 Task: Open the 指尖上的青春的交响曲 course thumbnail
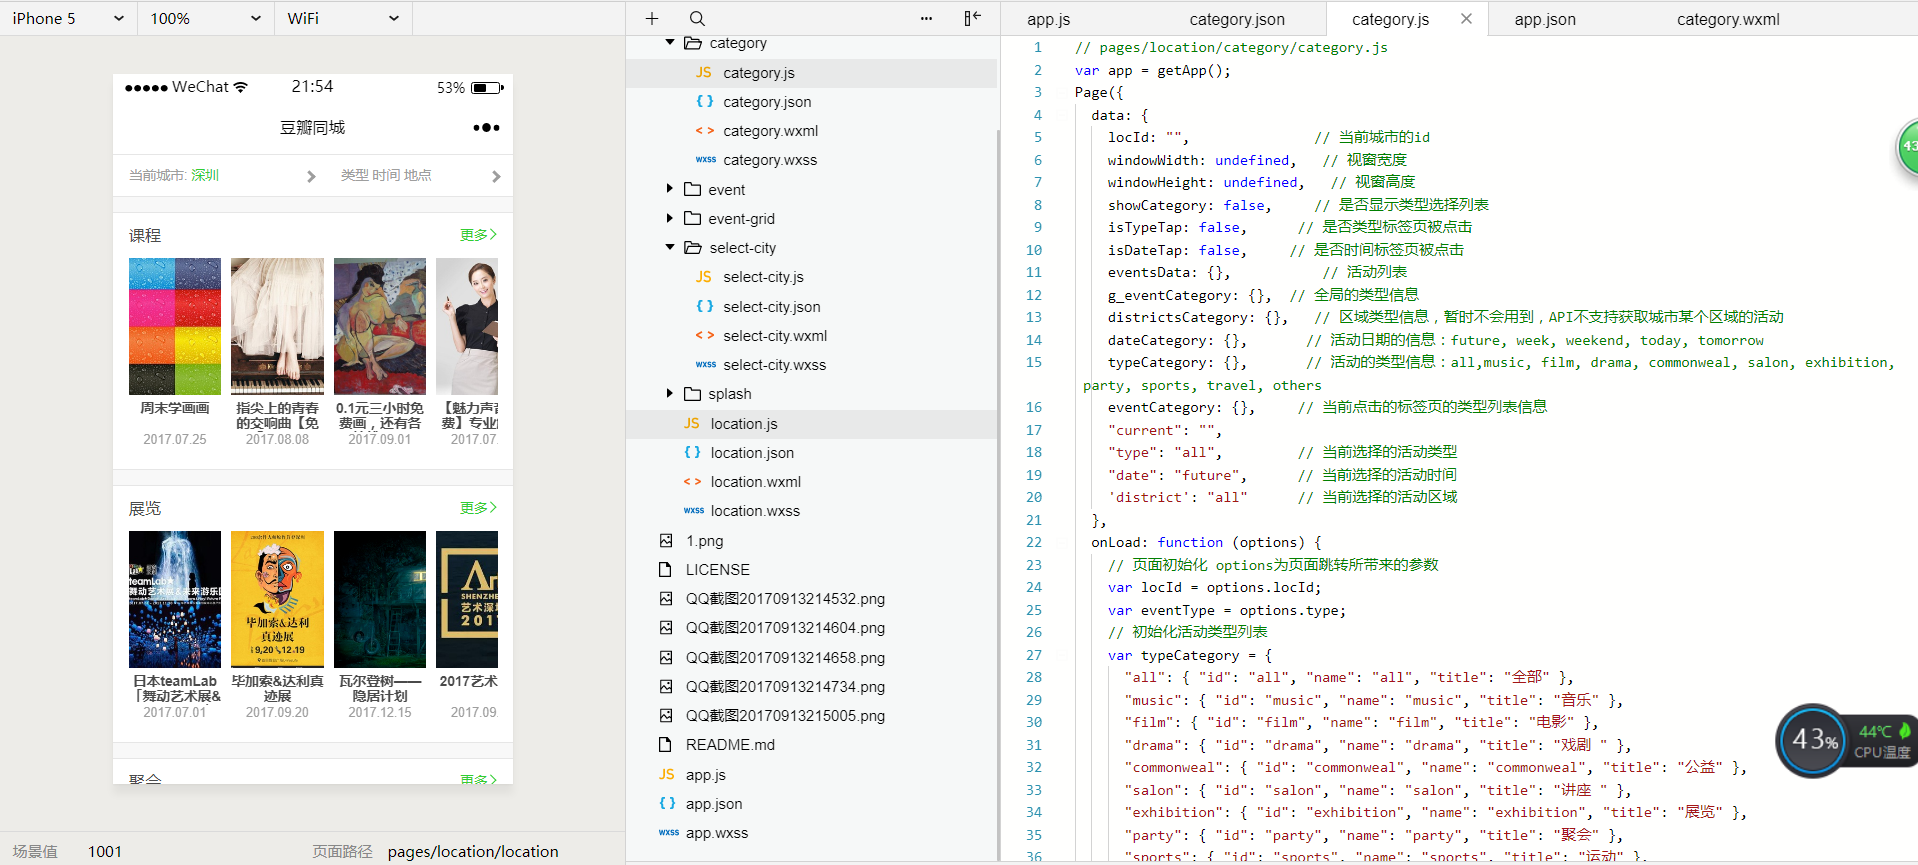(x=277, y=326)
